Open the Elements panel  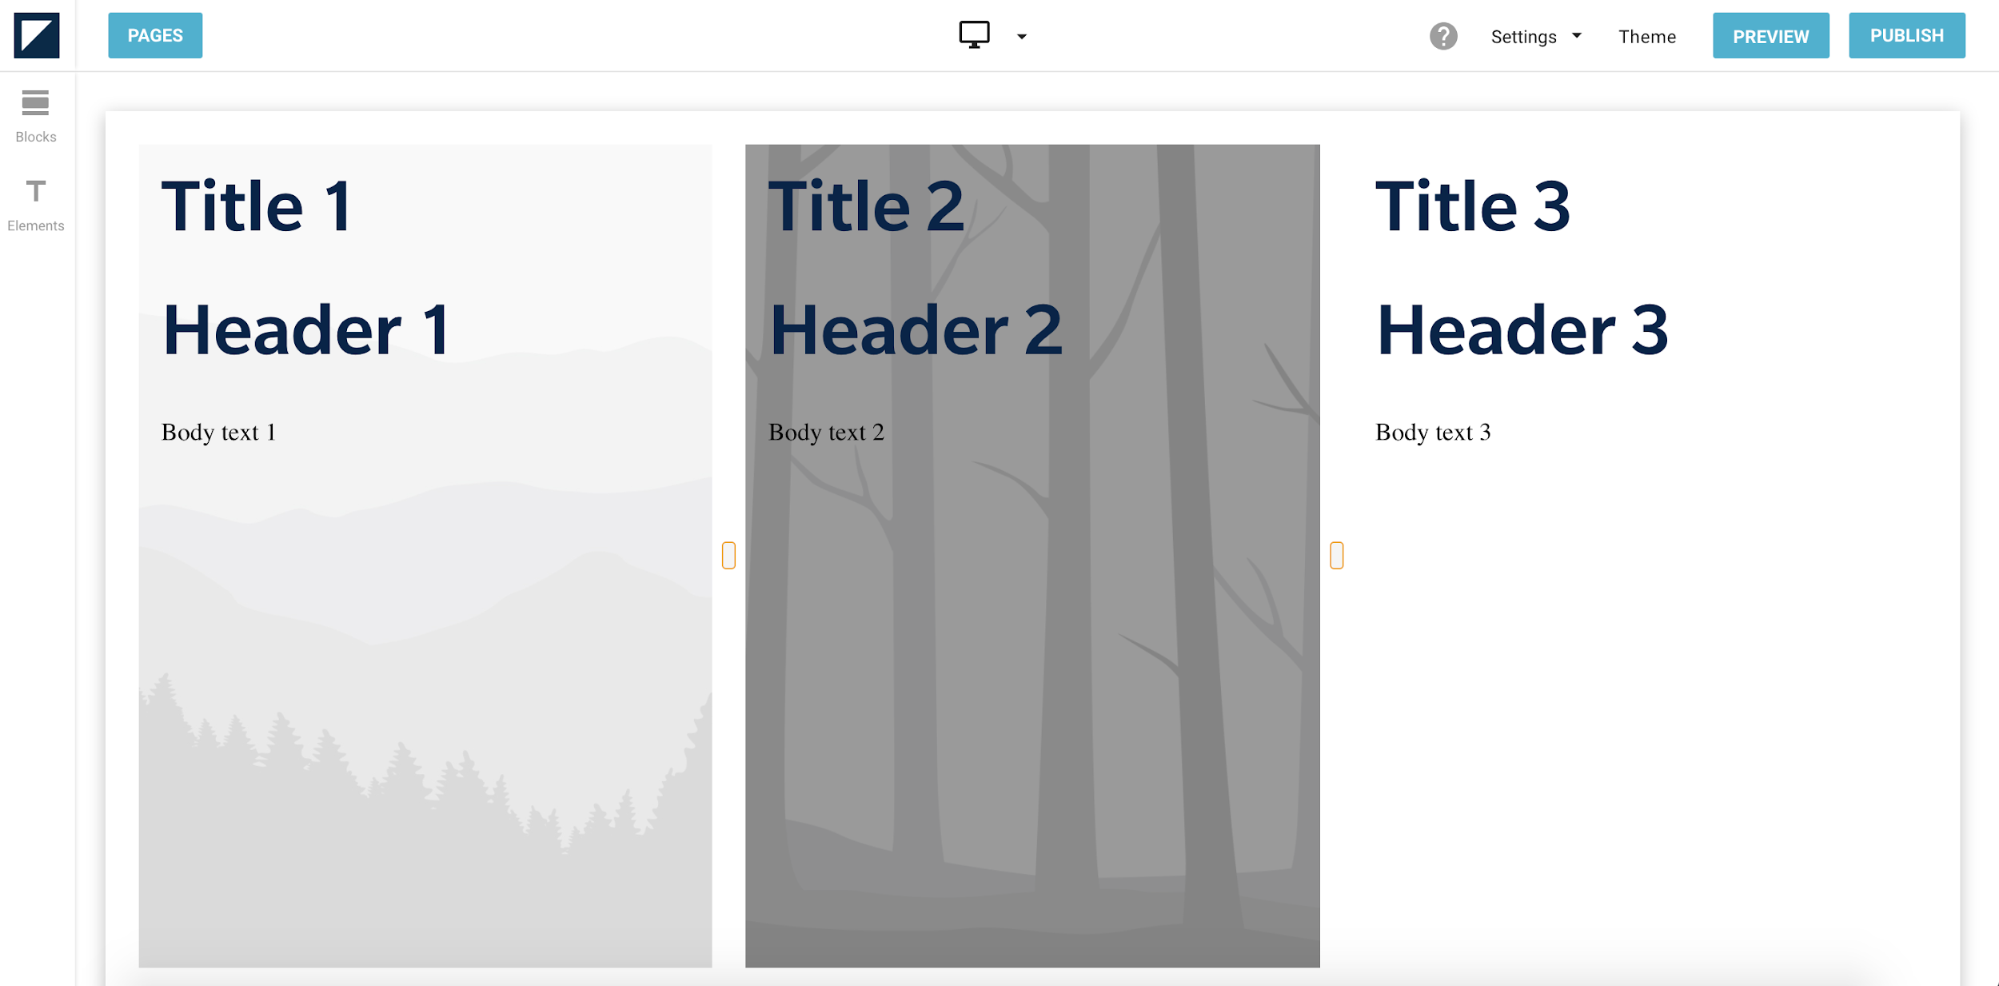click(36, 205)
